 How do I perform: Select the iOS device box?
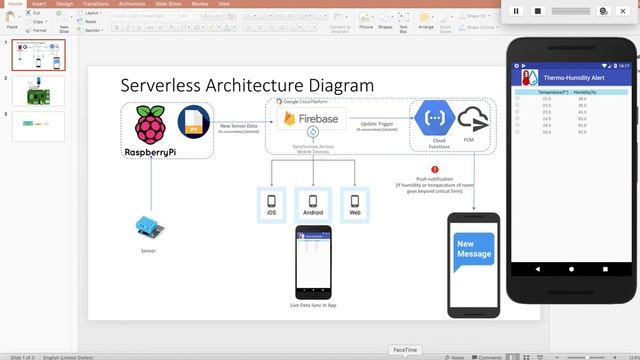click(271, 205)
